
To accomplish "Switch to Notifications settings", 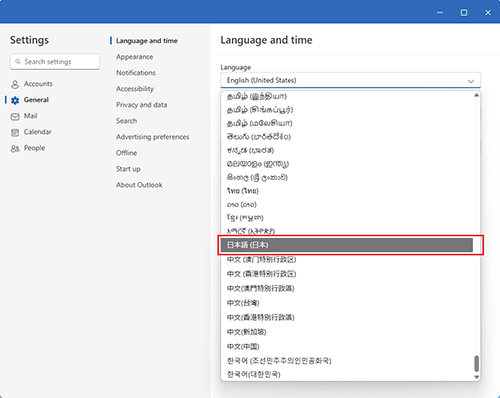I will pos(136,73).
